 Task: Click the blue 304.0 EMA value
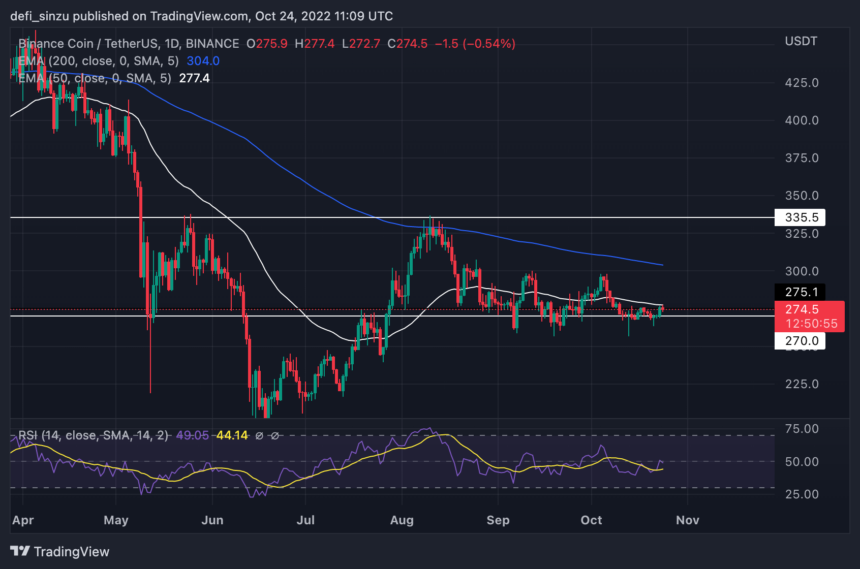(x=203, y=61)
